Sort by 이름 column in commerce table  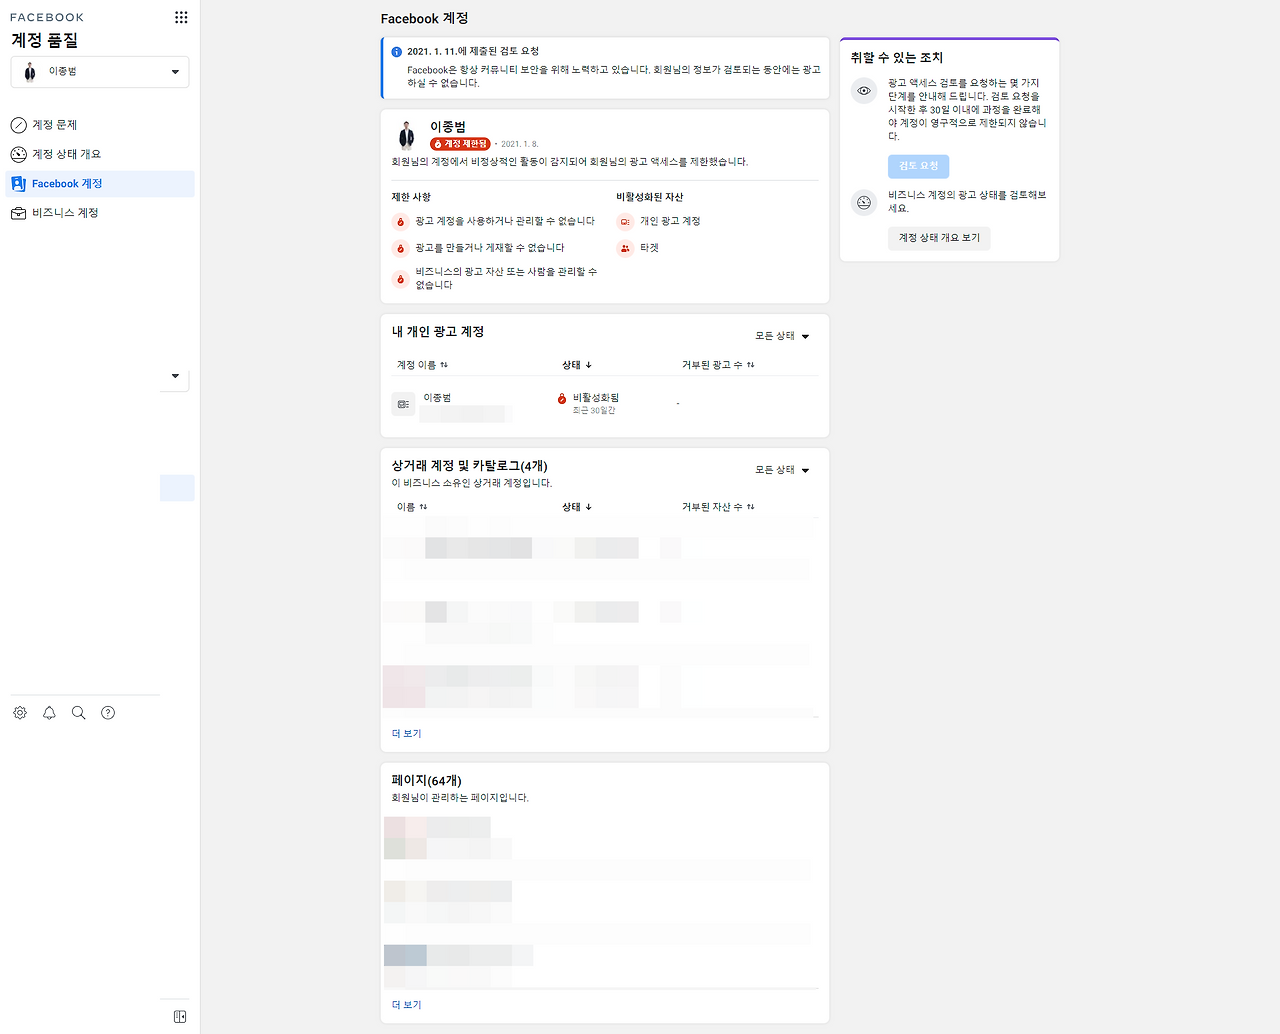click(412, 507)
